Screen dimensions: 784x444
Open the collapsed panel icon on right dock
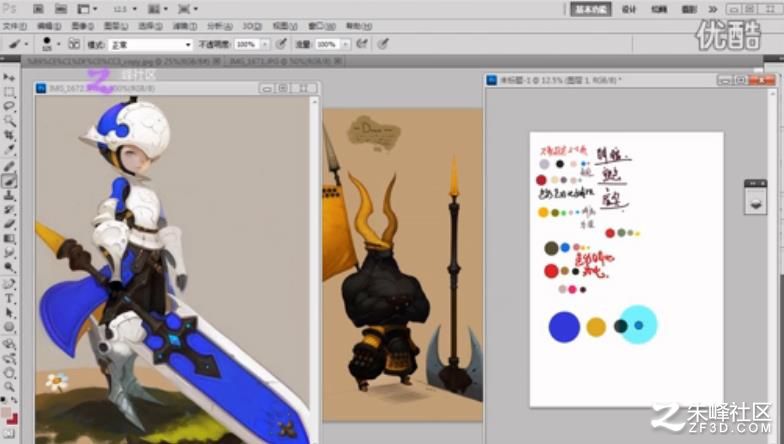click(x=756, y=203)
